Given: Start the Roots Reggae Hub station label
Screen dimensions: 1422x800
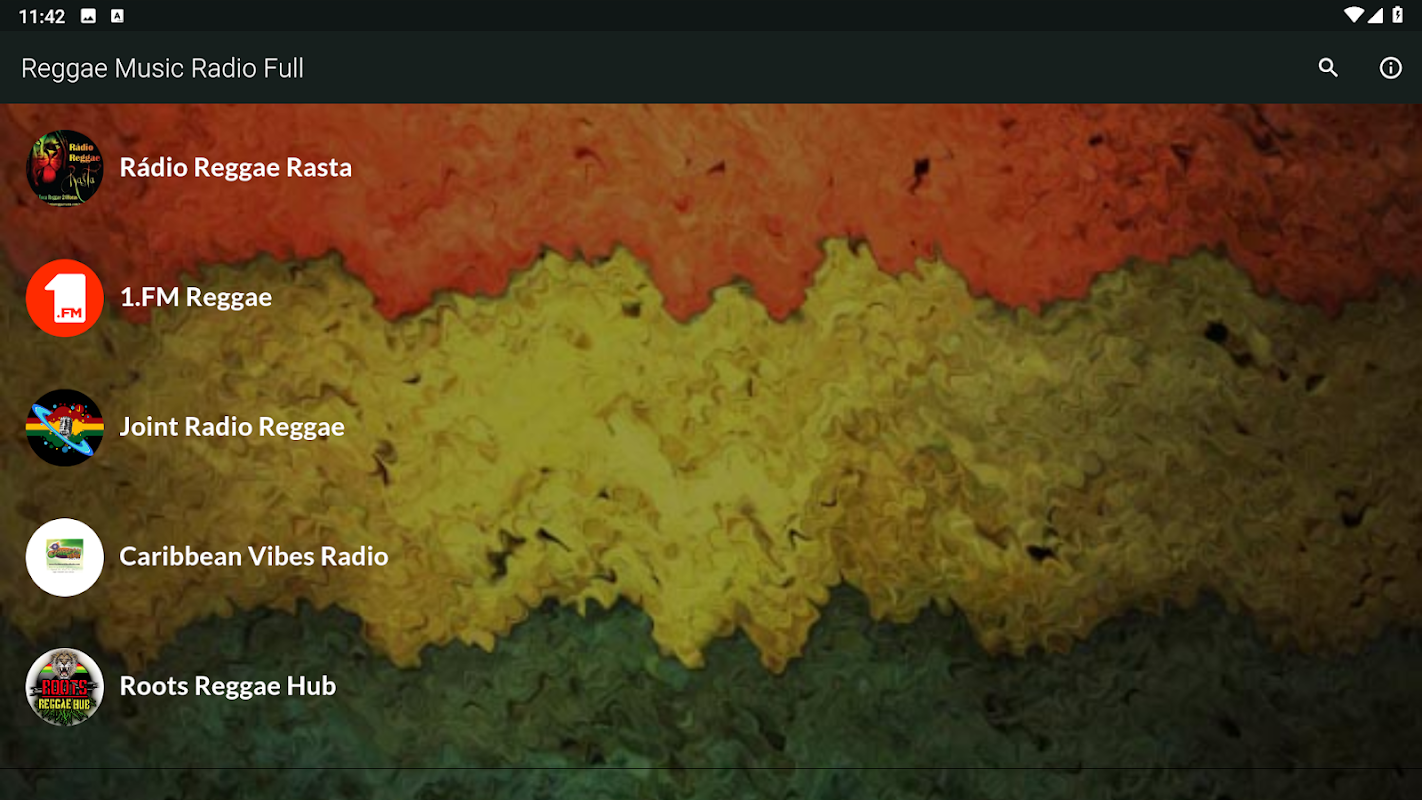Looking at the screenshot, I should pos(228,686).
